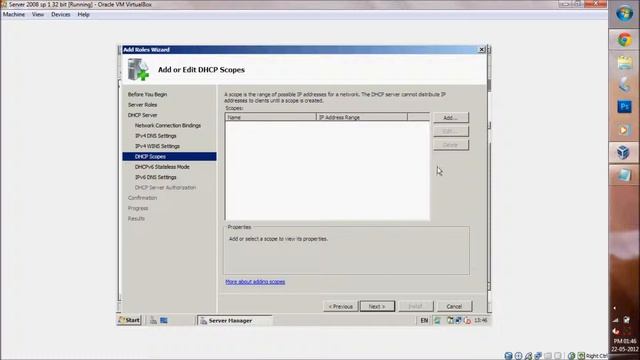Click the Results step in sidebar
Viewport: 640px width, 360px height.
coord(136,219)
